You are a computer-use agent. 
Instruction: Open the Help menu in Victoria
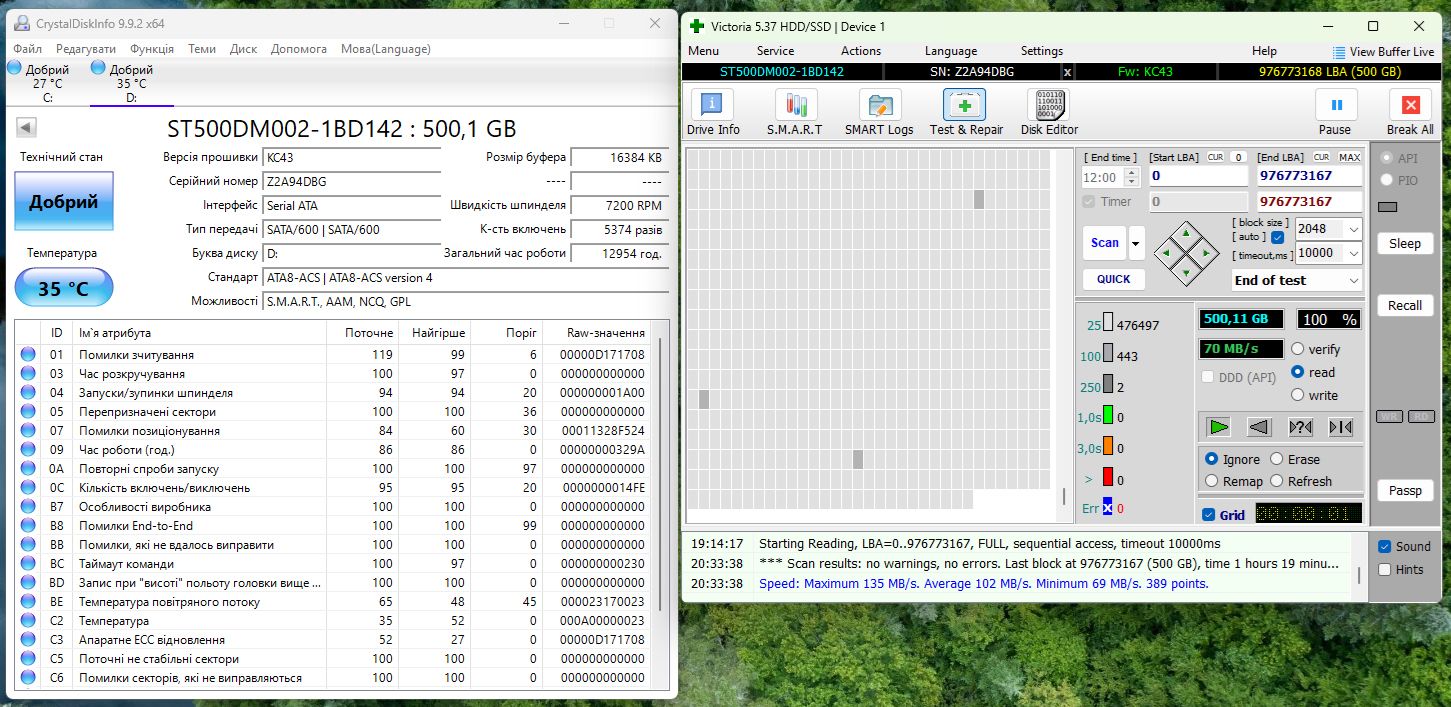pos(1264,51)
